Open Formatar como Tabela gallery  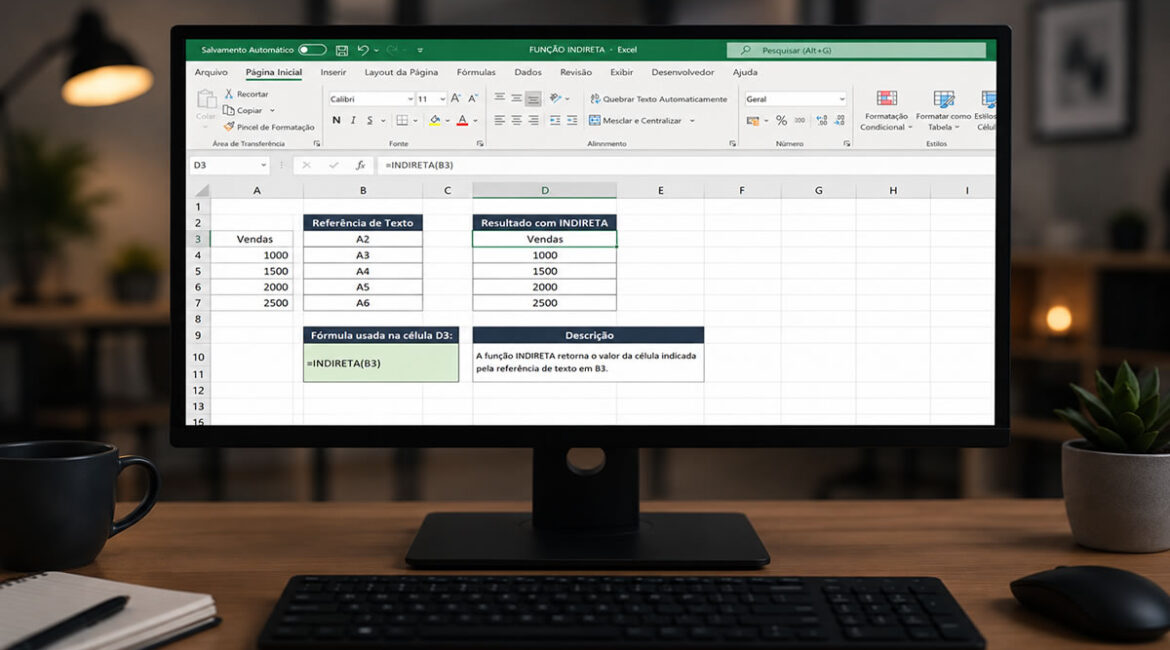[x=943, y=110]
